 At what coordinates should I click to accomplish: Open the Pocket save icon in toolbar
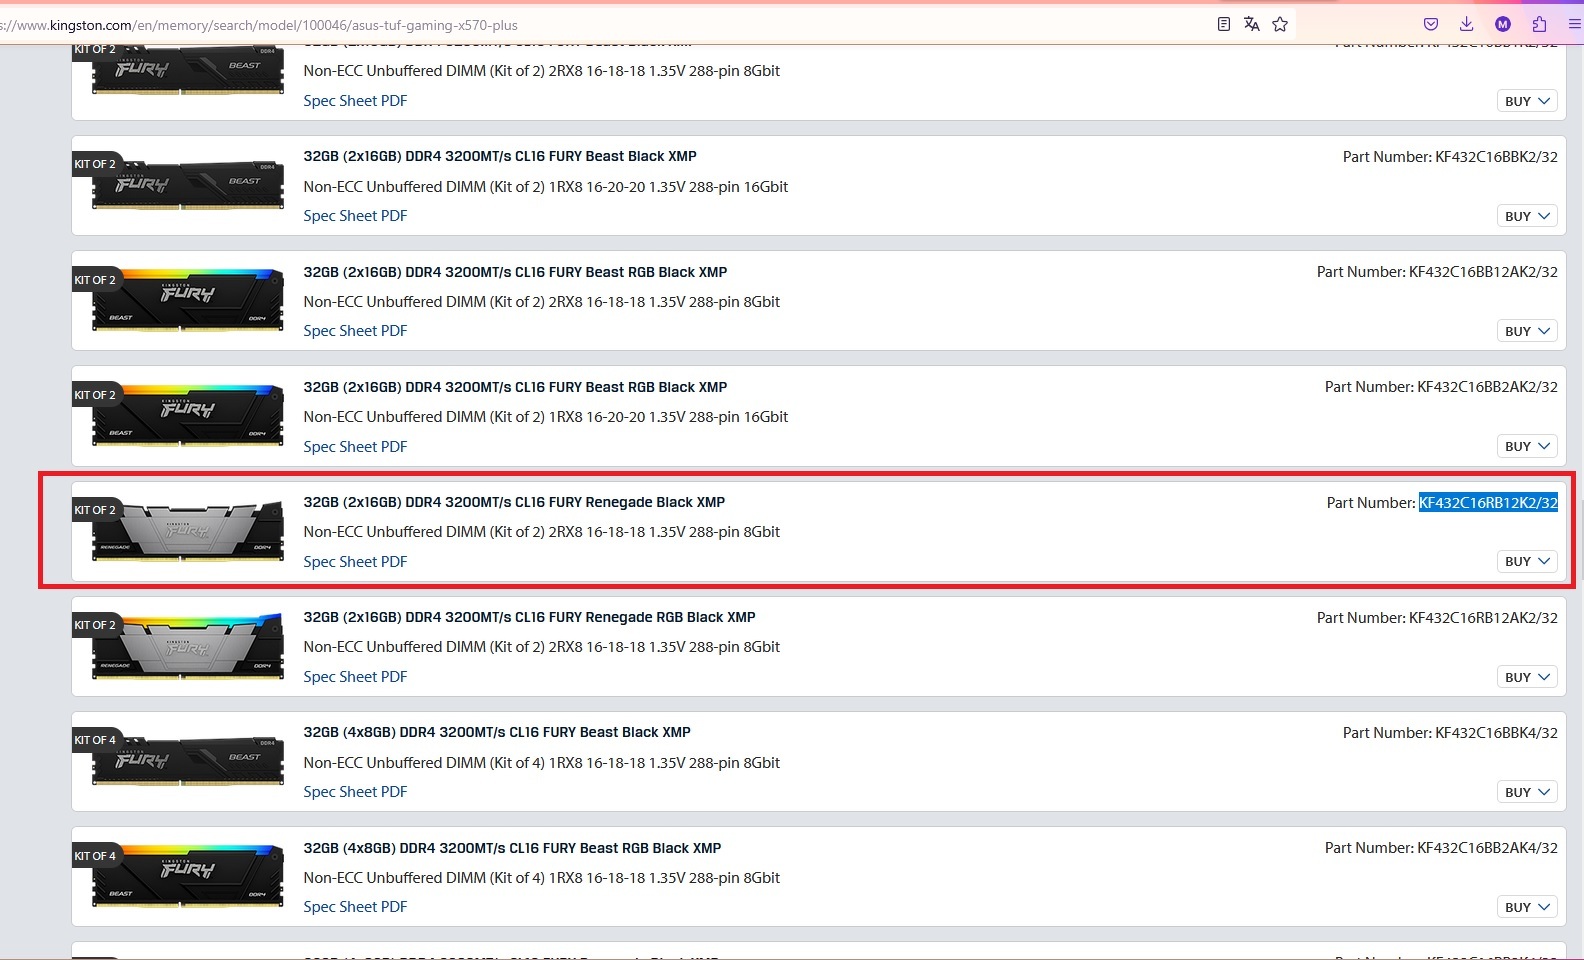pos(1431,24)
